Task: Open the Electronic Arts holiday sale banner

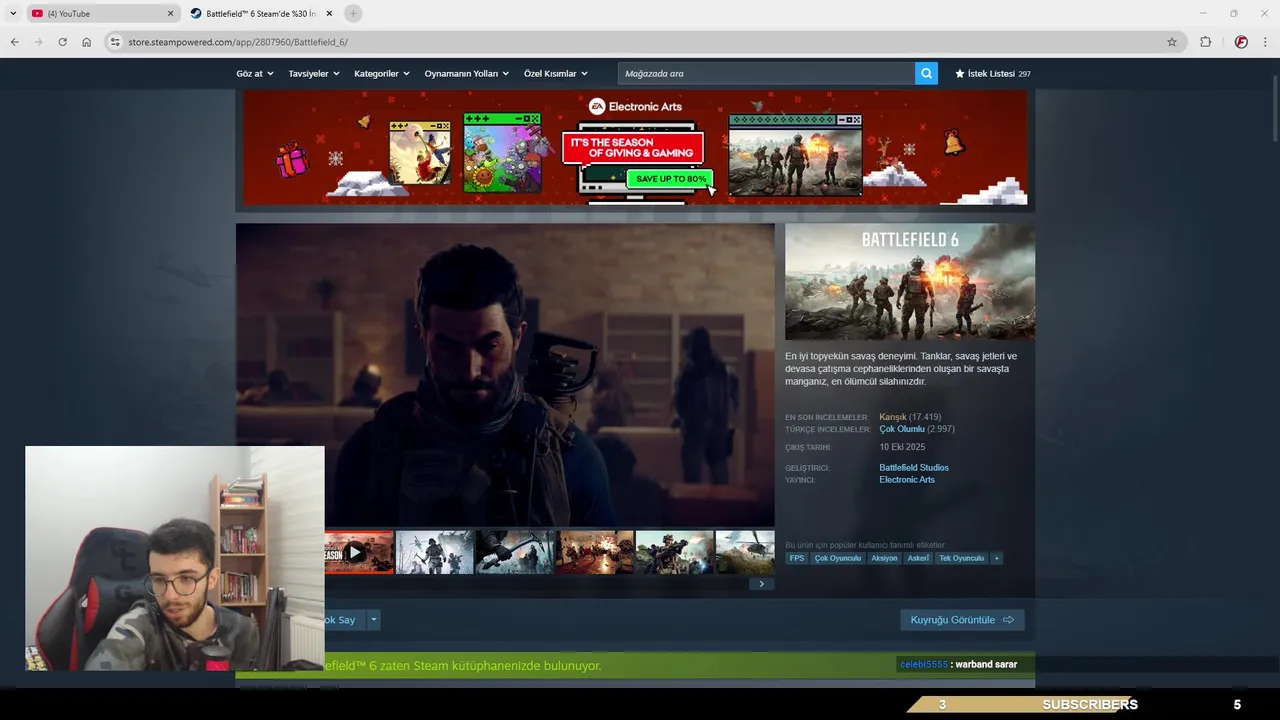Action: point(635,147)
